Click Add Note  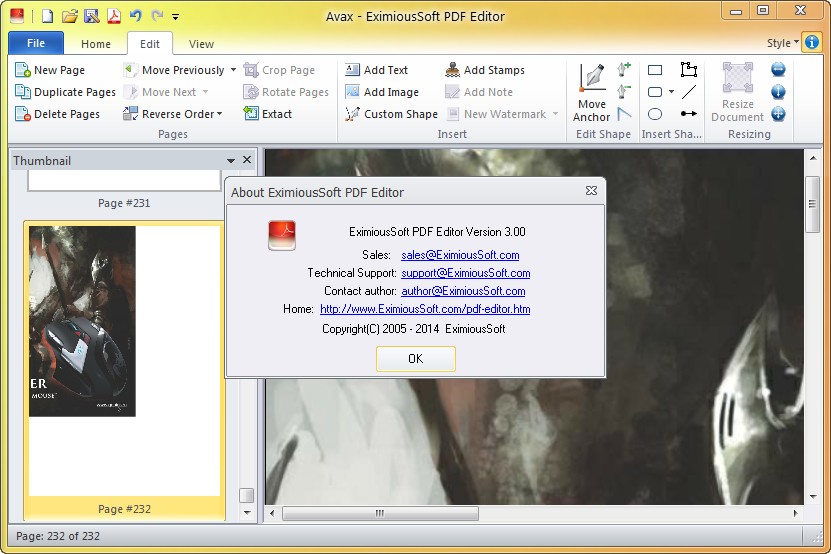(x=479, y=92)
